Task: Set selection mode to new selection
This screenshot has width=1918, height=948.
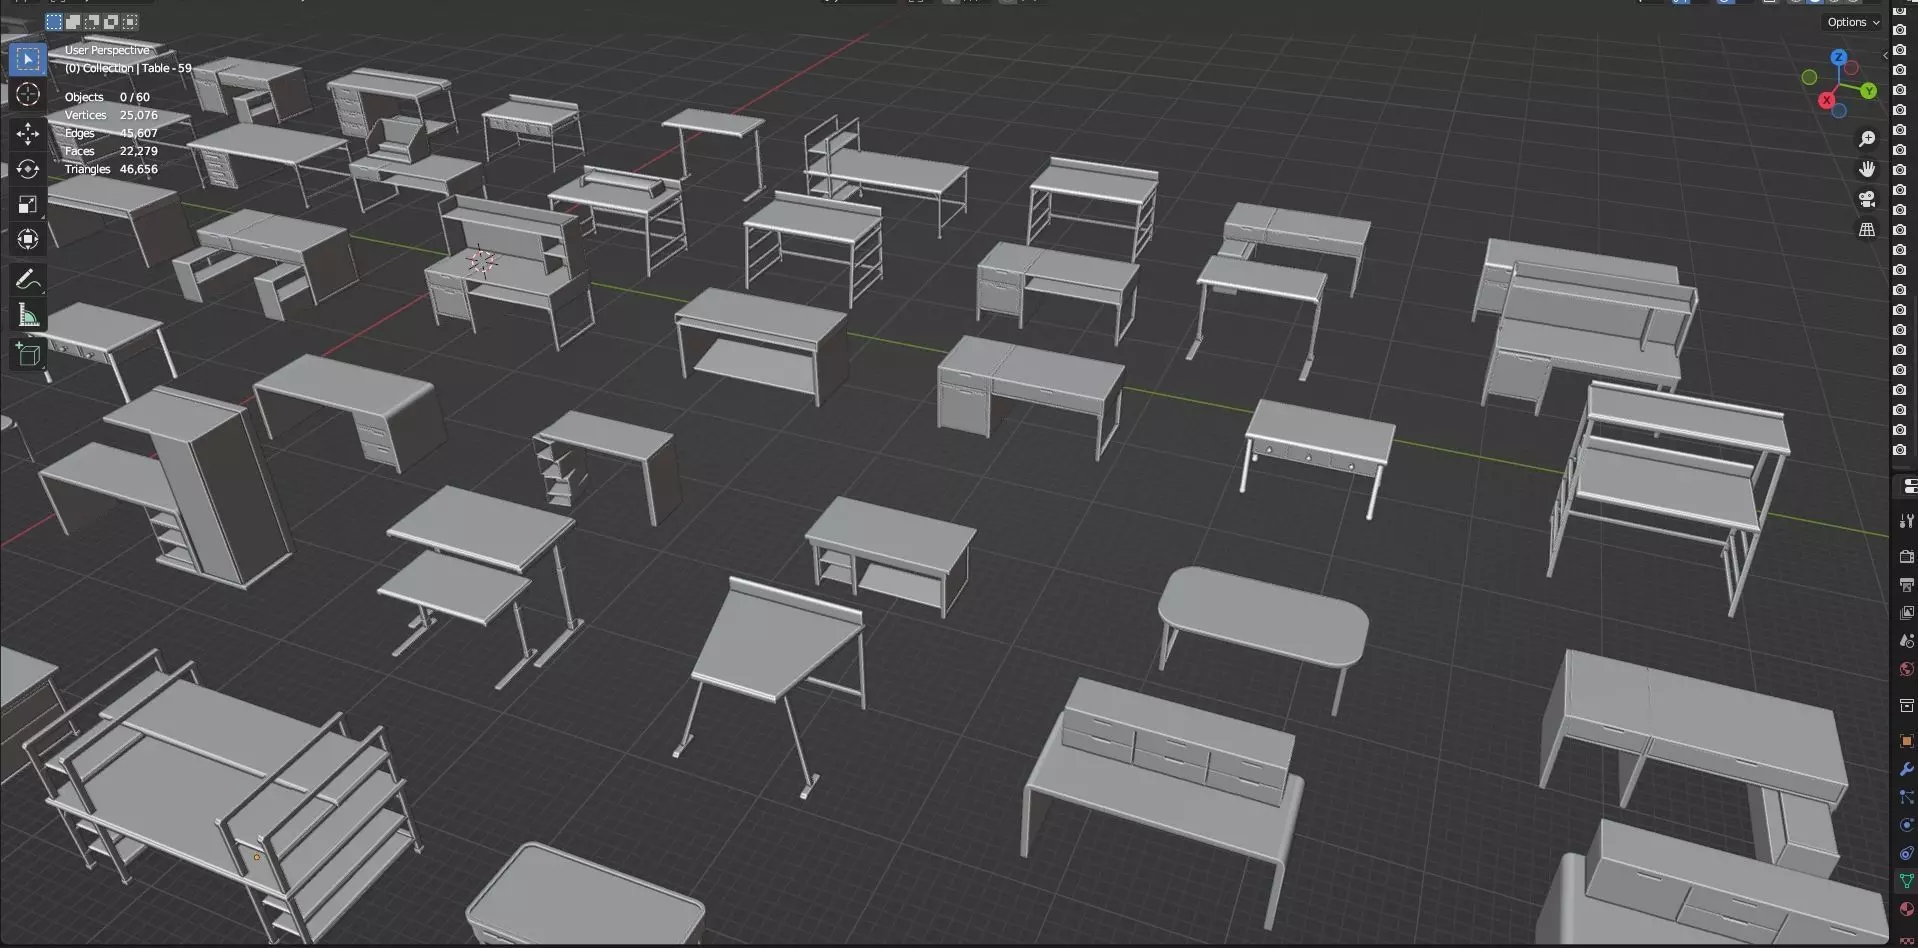Action: [x=54, y=21]
